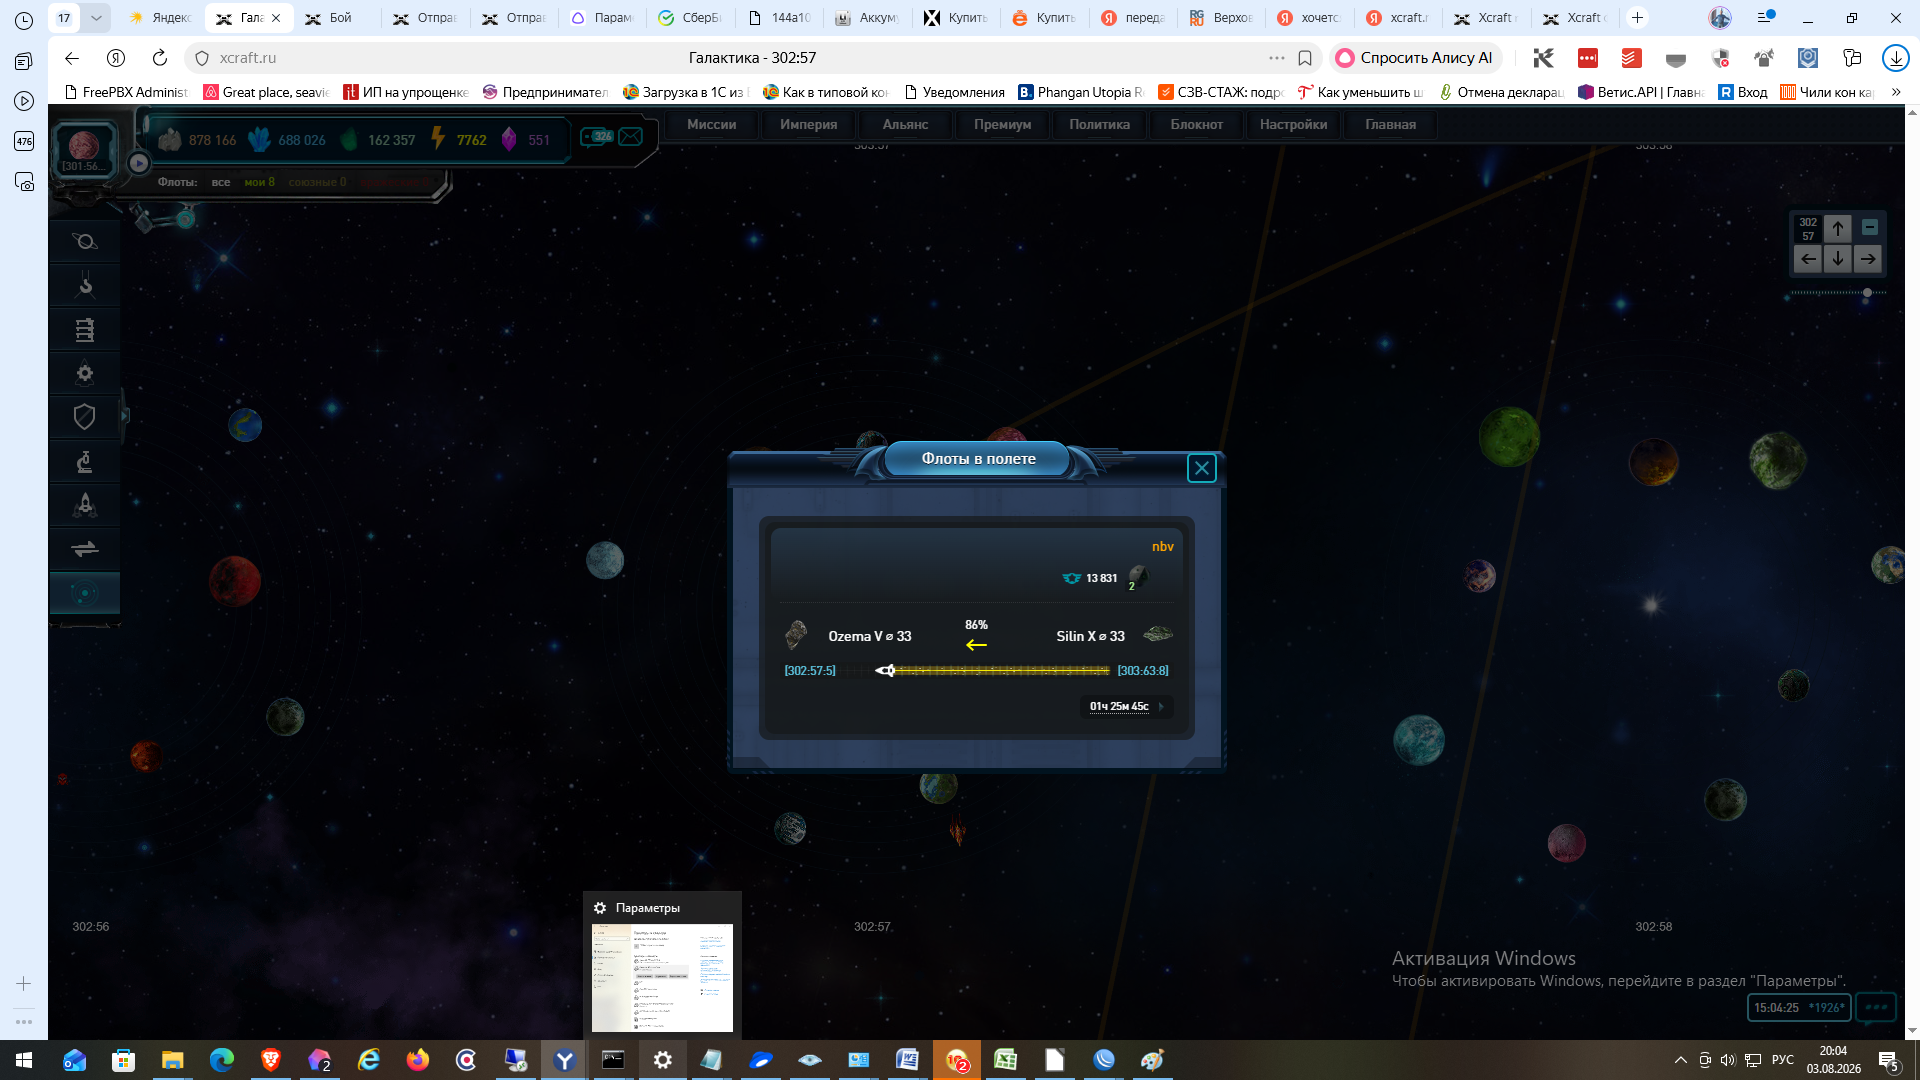The width and height of the screenshot is (1920, 1080).
Task: Open the trade exchange arrows sidebar icon
Action: click(x=85, y=549)
